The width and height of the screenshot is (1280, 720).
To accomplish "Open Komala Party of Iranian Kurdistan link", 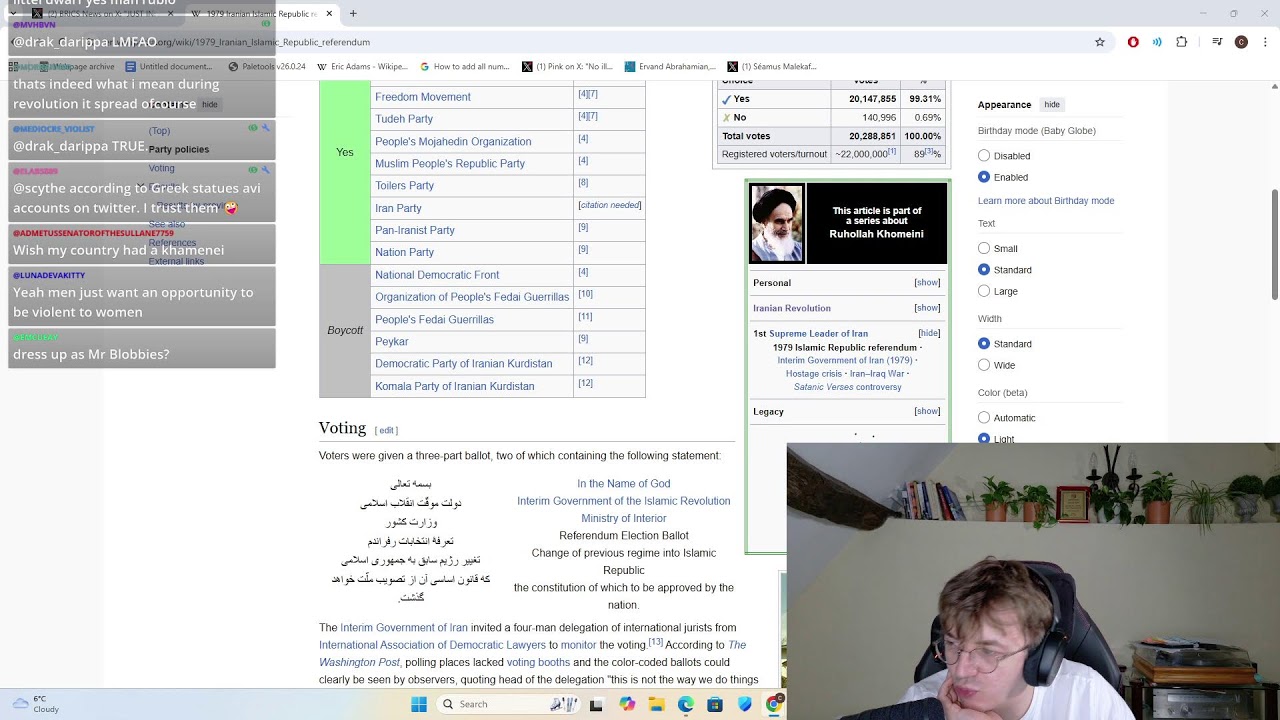I will (455, 386).
